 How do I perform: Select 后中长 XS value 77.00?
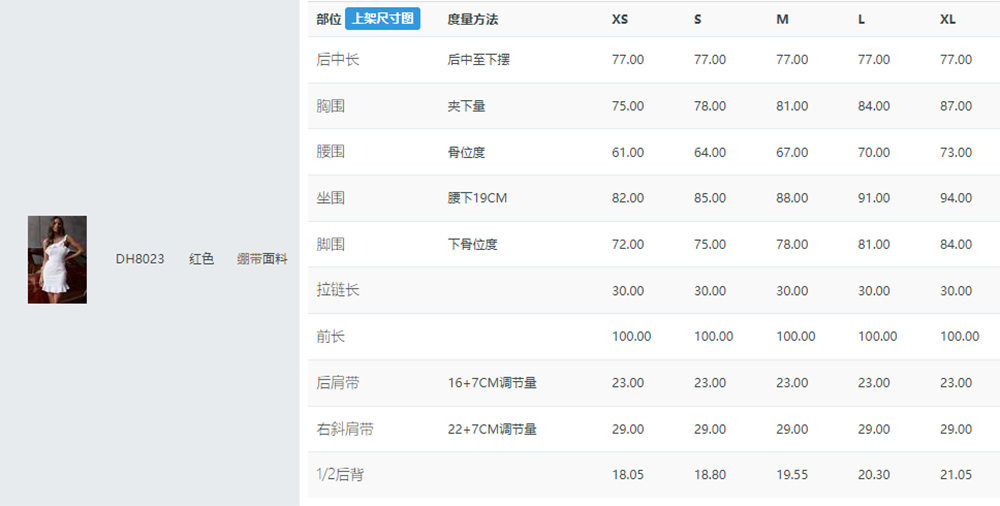pyautogui.click(x=628, y=60)
